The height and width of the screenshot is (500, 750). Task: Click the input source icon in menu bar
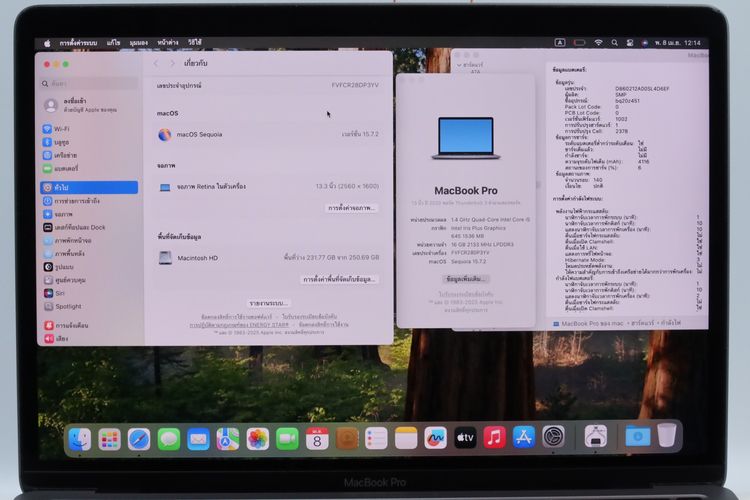pyautogui.click(x=560, y=43)
